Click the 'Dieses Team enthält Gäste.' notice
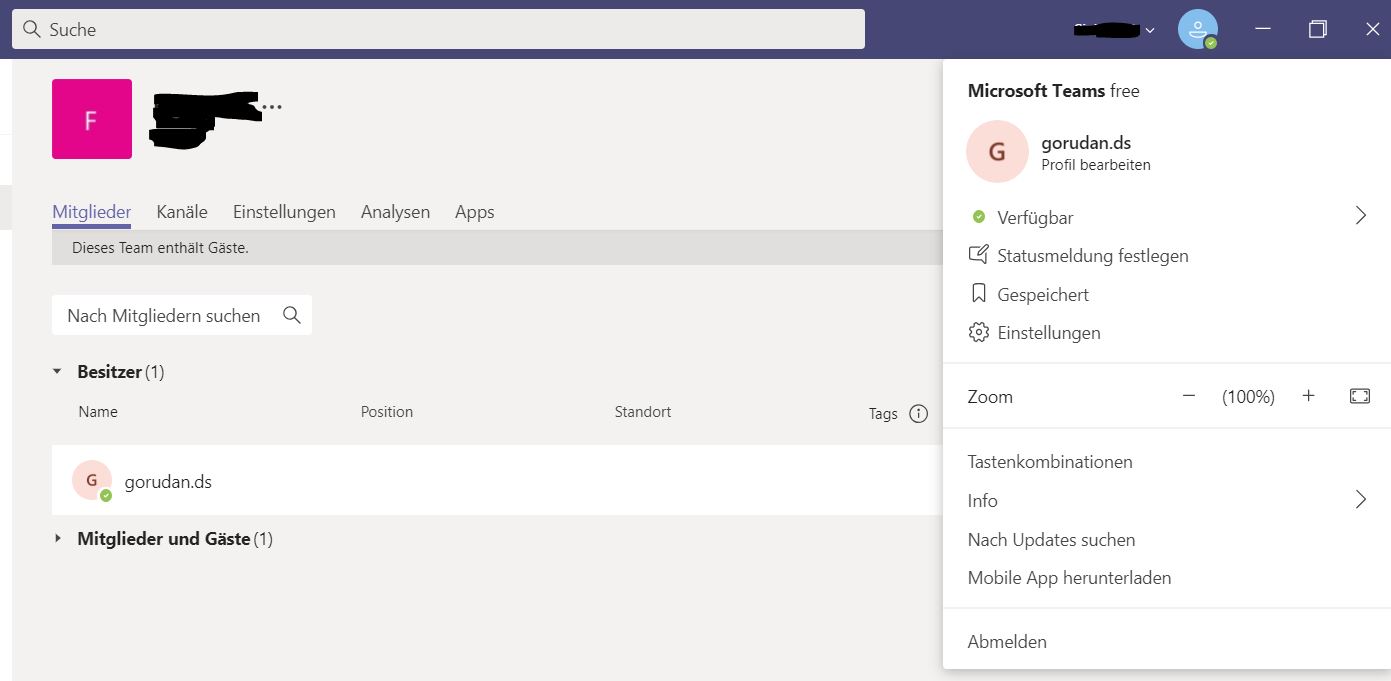The width and height of the screenshot is (1391, 681). (160, 248)
